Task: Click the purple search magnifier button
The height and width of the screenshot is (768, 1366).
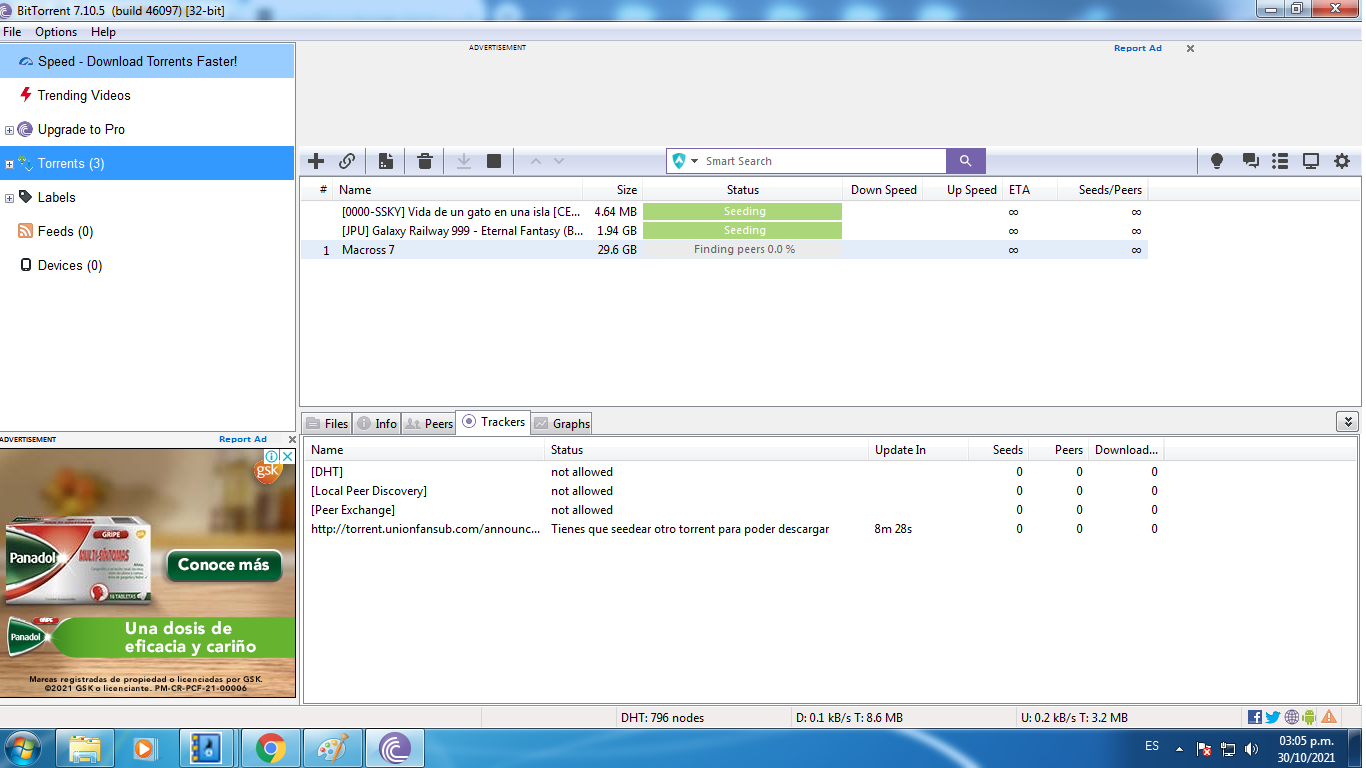Action: (966, 161)
